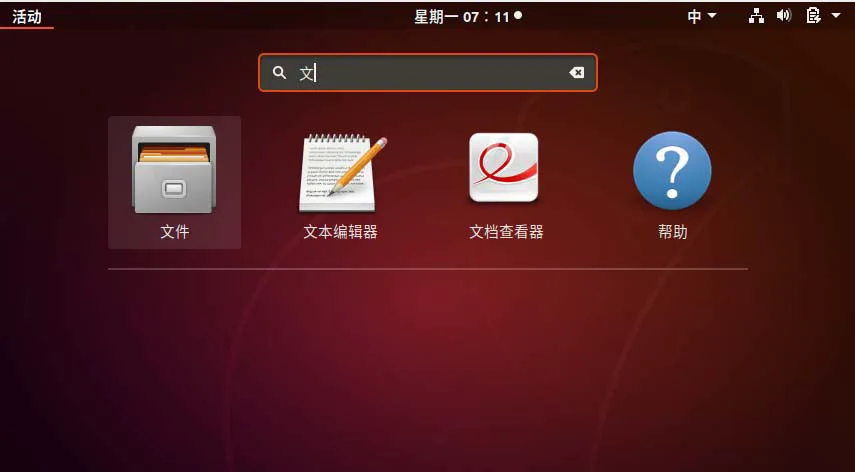Viewport: 855px width, 472px height.
Task: Click the clipboard system icon in top bar
Action: pyautogui.click(x=813, y=15)
